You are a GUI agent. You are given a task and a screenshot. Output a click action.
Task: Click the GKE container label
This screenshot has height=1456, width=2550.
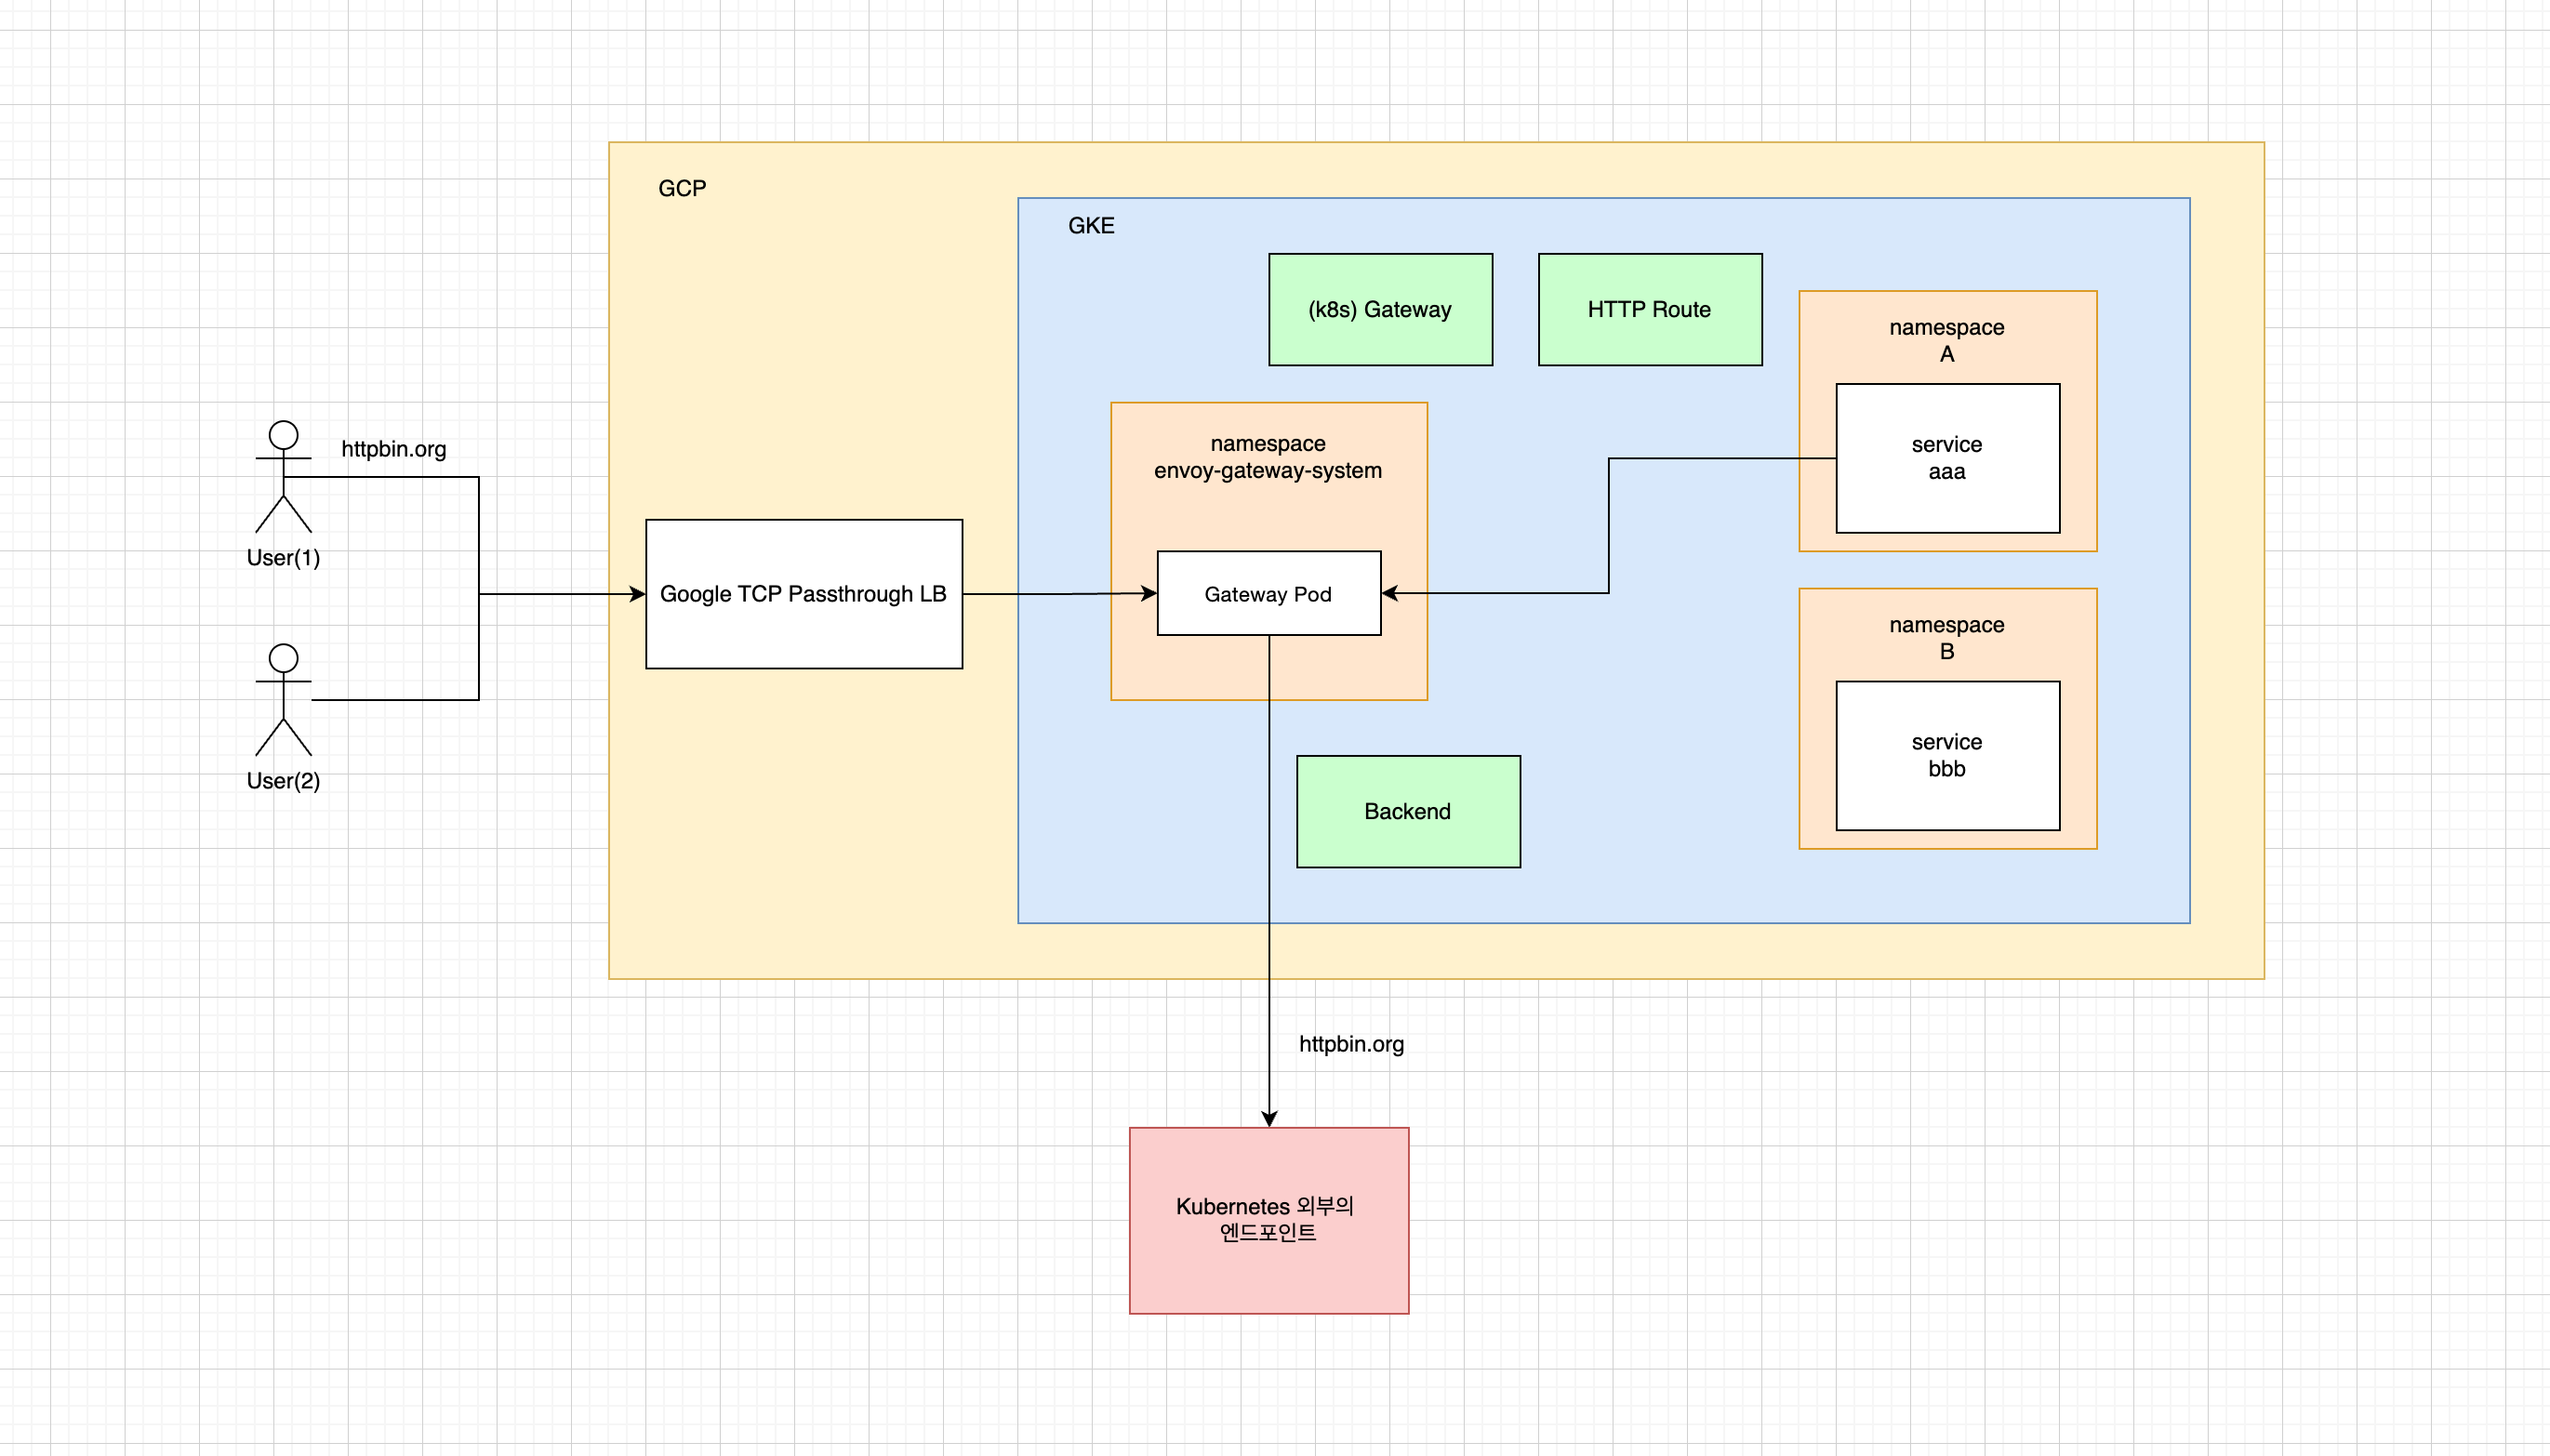click(1091, 226)
